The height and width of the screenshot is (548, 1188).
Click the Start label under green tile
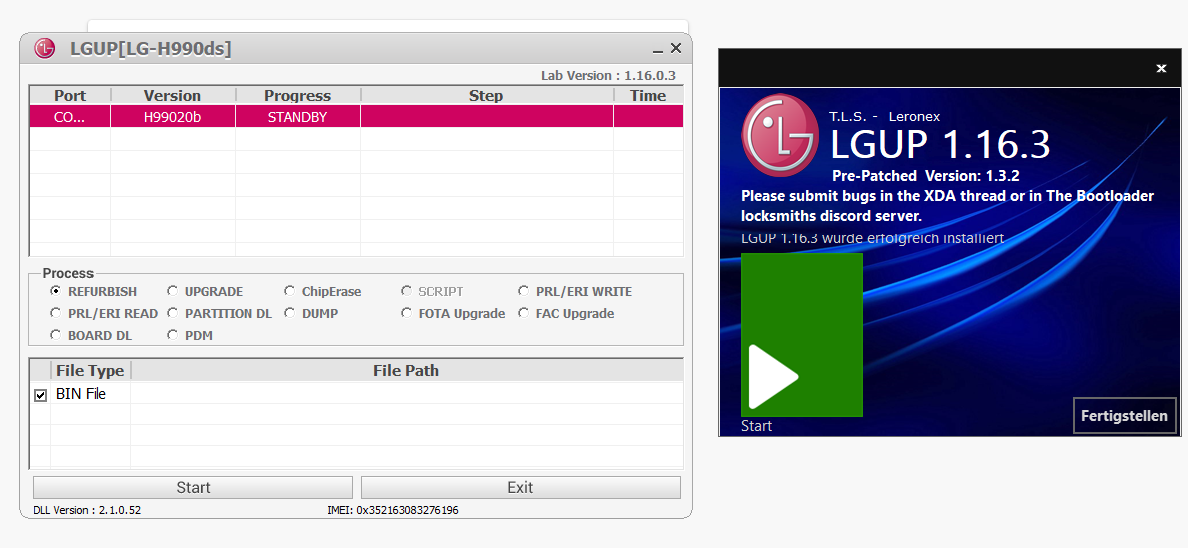pyautogui.click(x=756, y=426)
